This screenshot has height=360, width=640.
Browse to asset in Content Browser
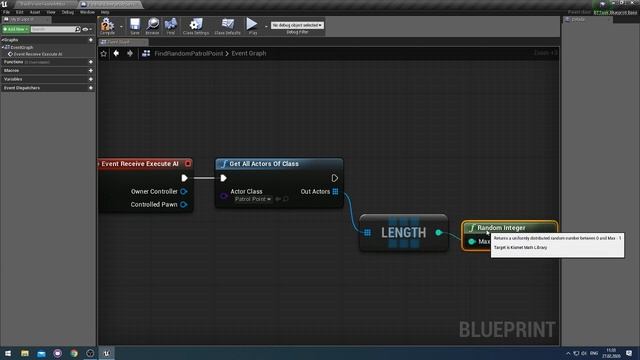pyautogui.click(x=153, y=26)
